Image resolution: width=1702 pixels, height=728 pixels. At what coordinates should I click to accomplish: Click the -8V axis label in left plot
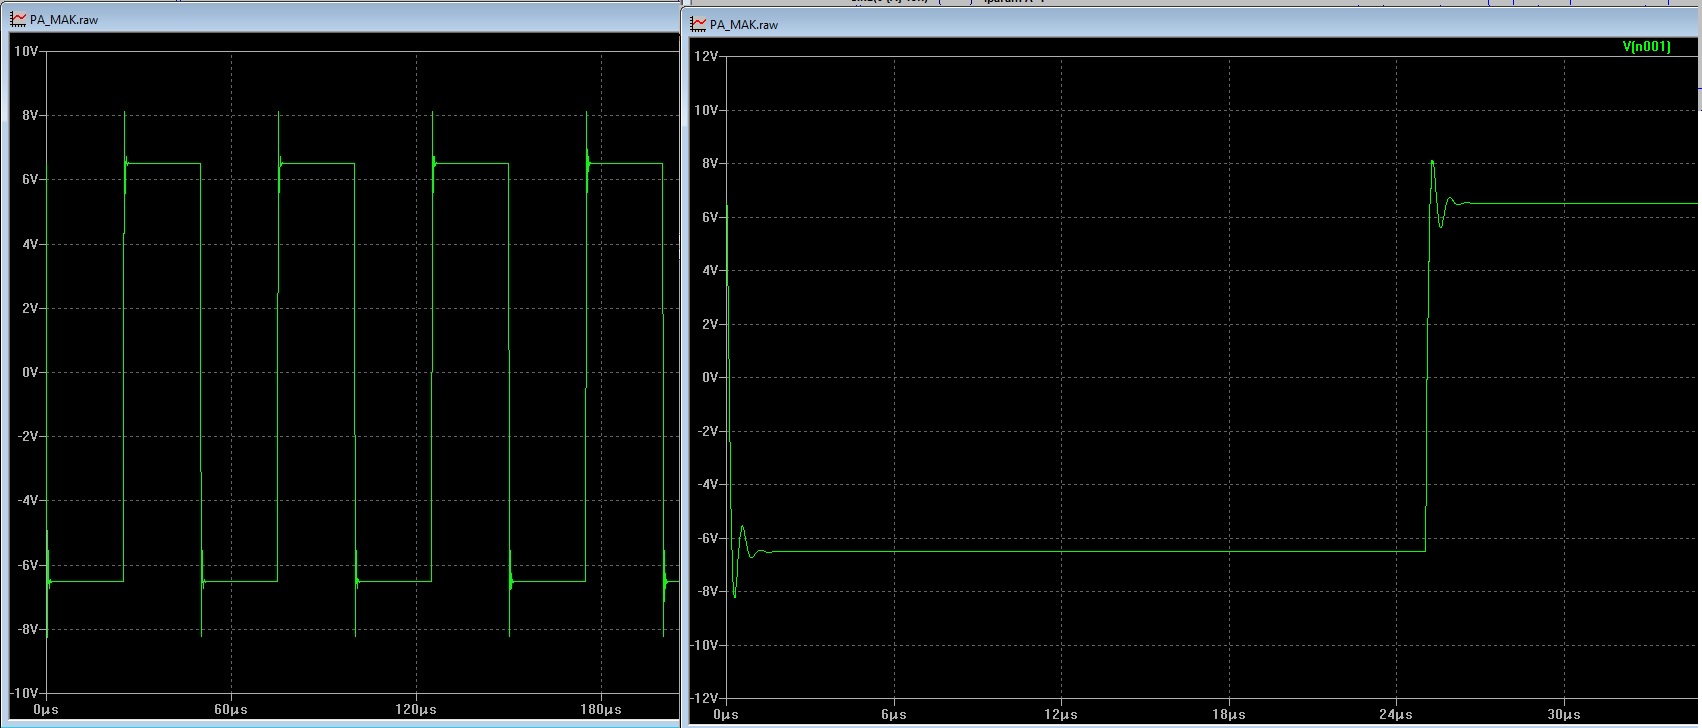click(x=27, y=629)
